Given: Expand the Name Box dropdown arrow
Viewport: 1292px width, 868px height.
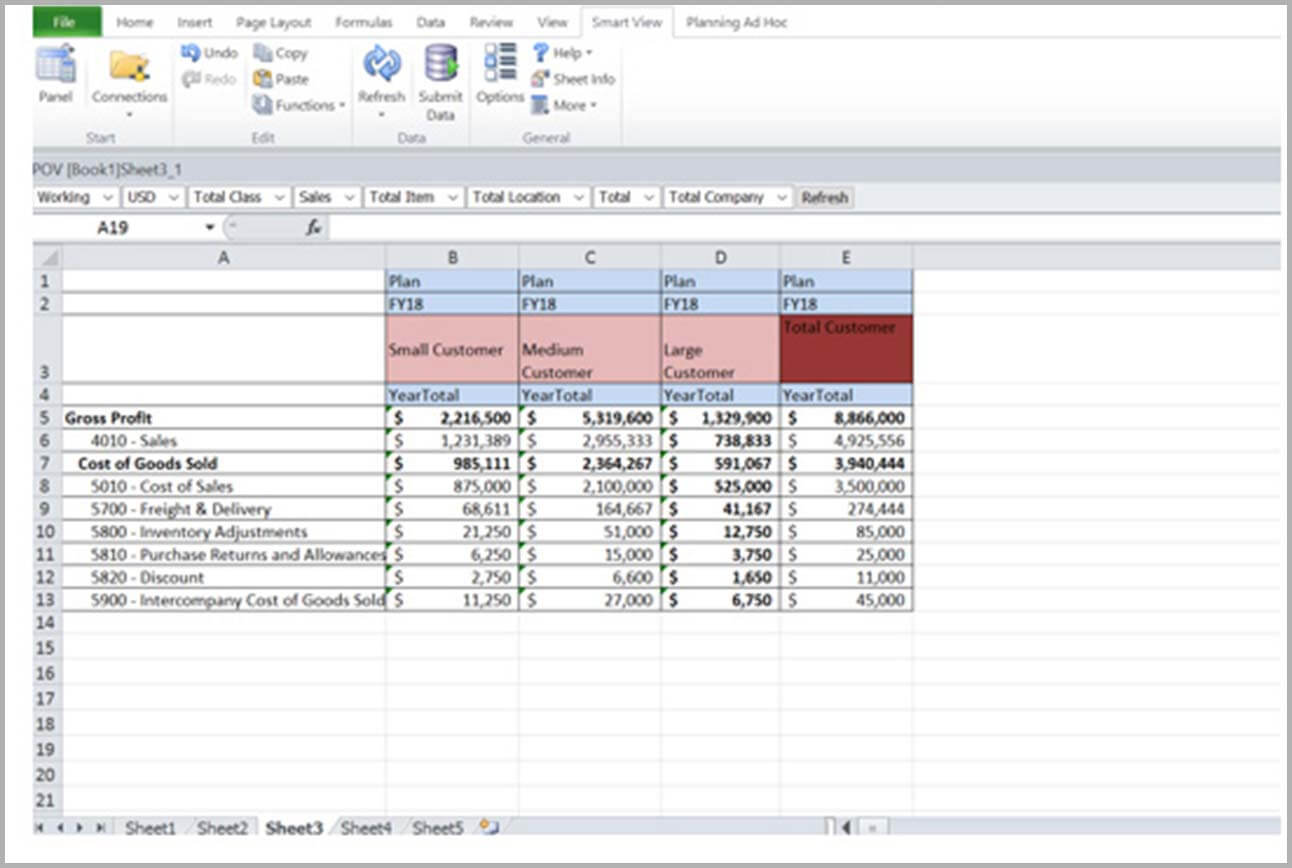Looking at the screenshot, I should tap(210, 228).
